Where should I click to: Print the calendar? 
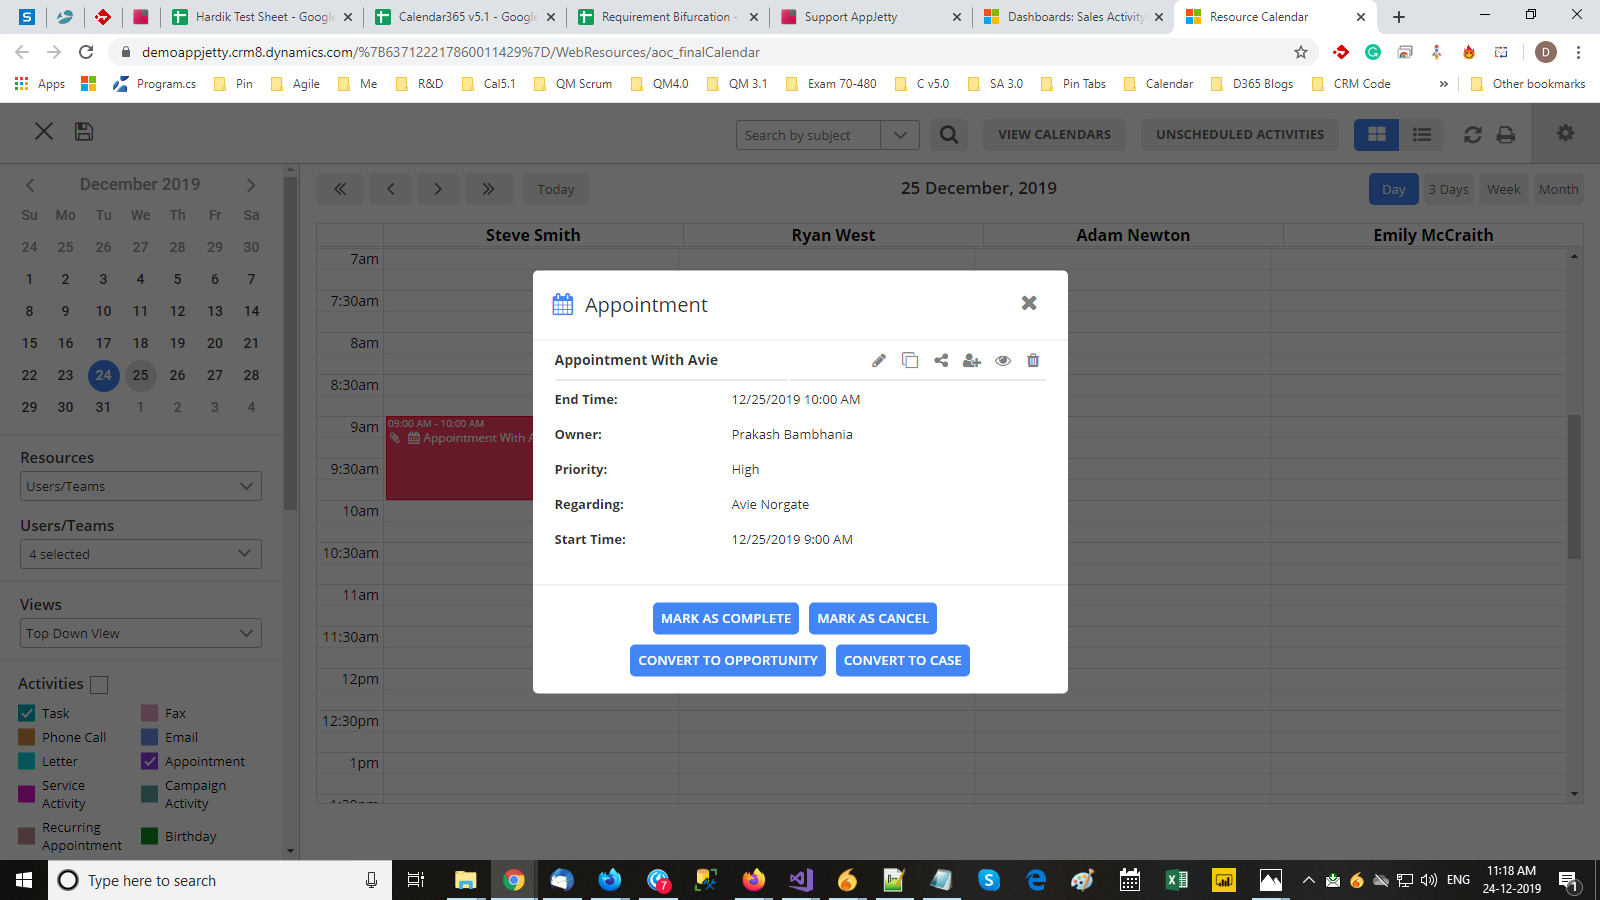coord(1506,133)
